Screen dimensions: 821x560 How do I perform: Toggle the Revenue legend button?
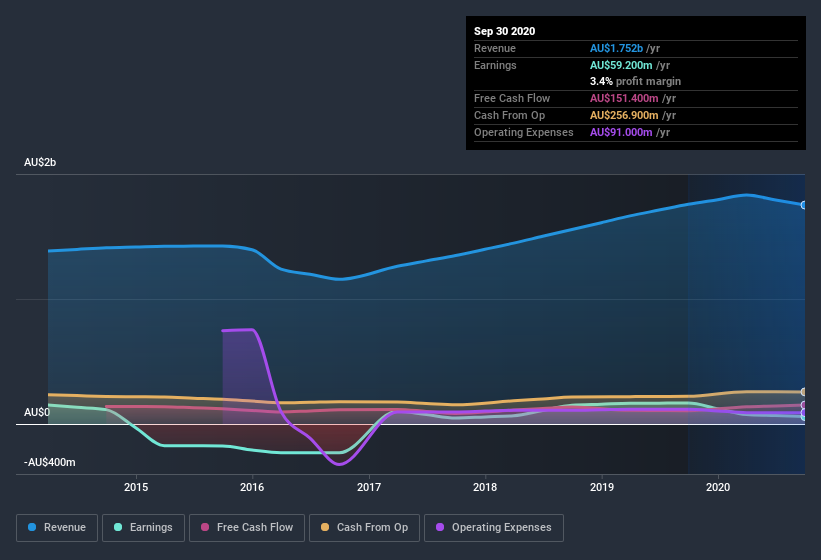tap(57, 528)
